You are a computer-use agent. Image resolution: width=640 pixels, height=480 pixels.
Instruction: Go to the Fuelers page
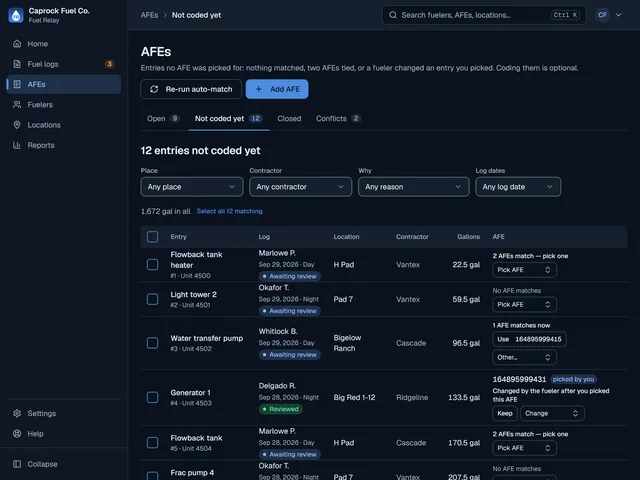[x=63, y=104]
